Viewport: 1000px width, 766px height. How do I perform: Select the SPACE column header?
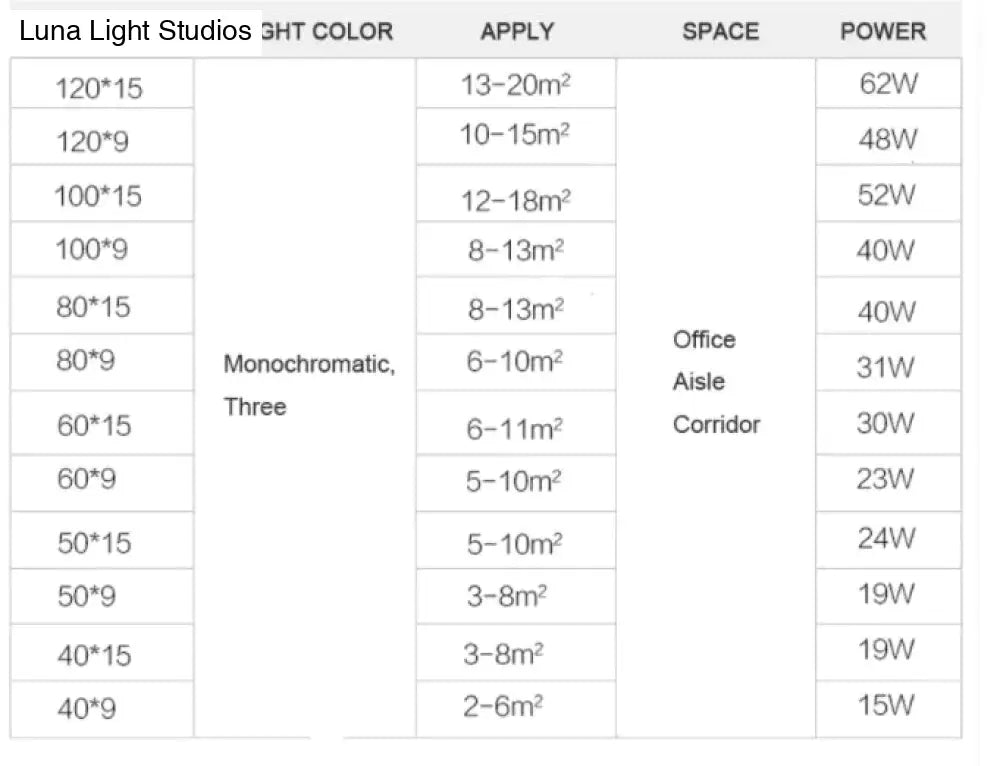coord(721,31)
